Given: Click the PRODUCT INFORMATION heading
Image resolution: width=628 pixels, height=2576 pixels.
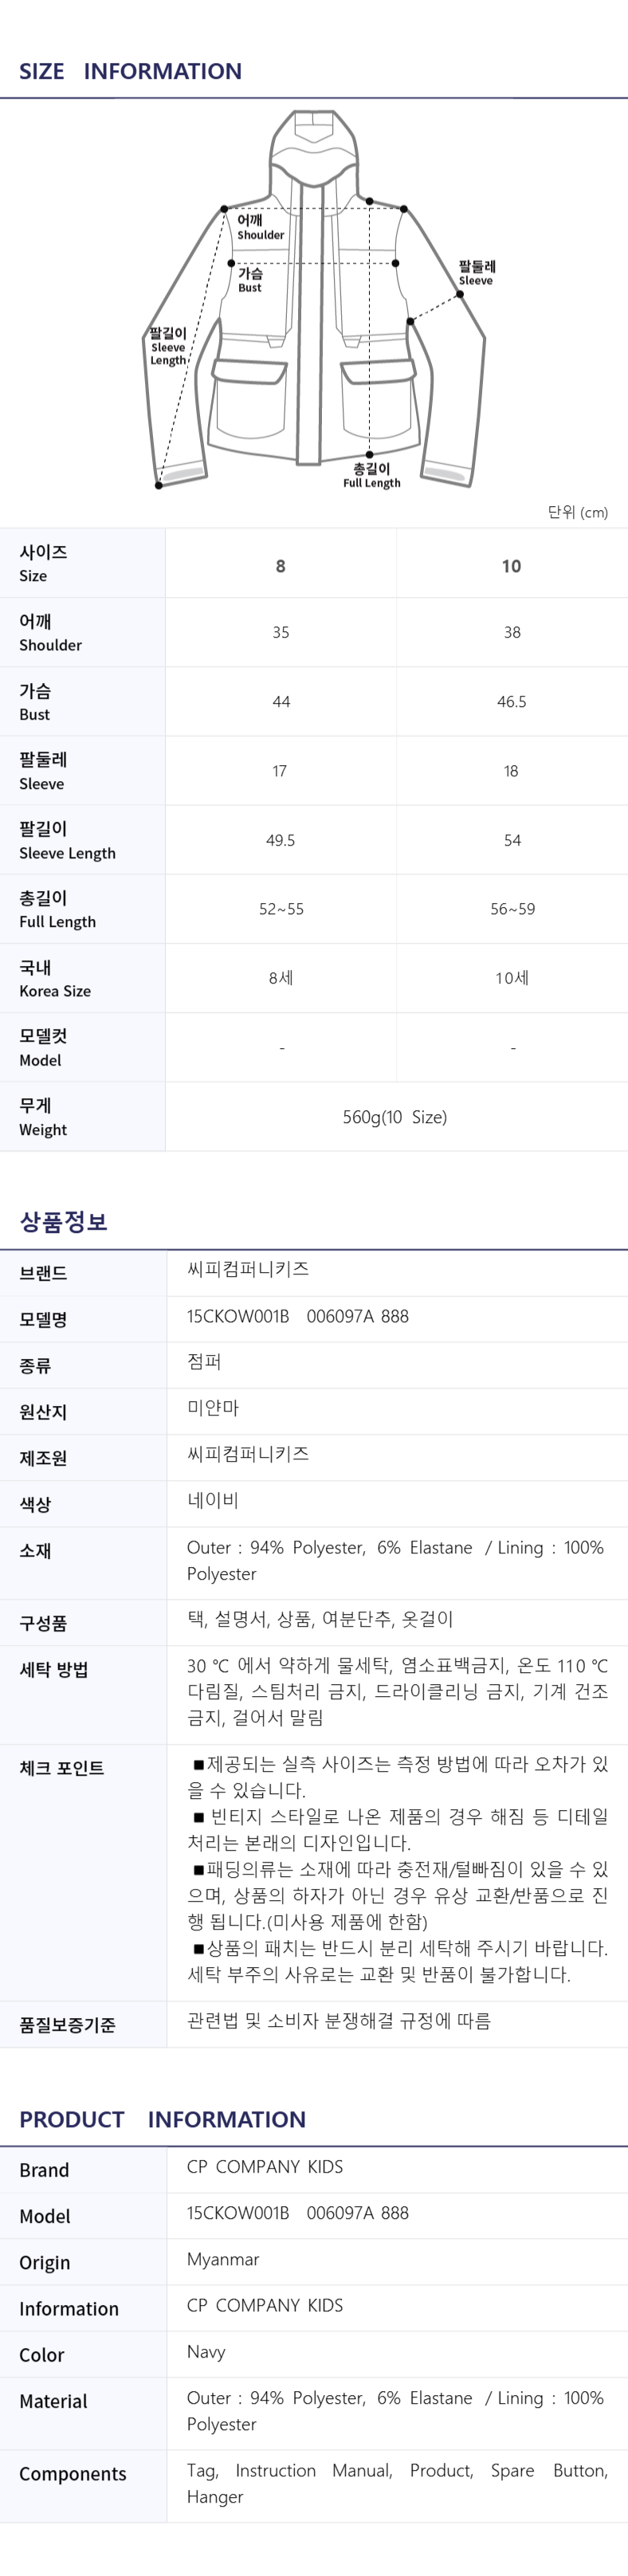Looking at the screenshot, I should [x=162, y=2119].
